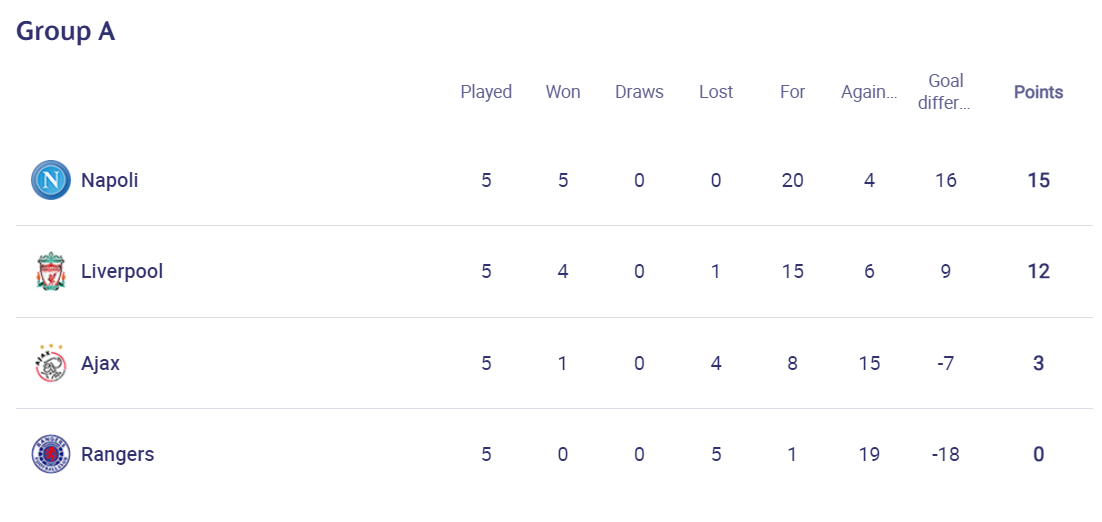This screenshot has height=522, width=1102.
Task: Click the Draws column header
Action: point(639,92)
